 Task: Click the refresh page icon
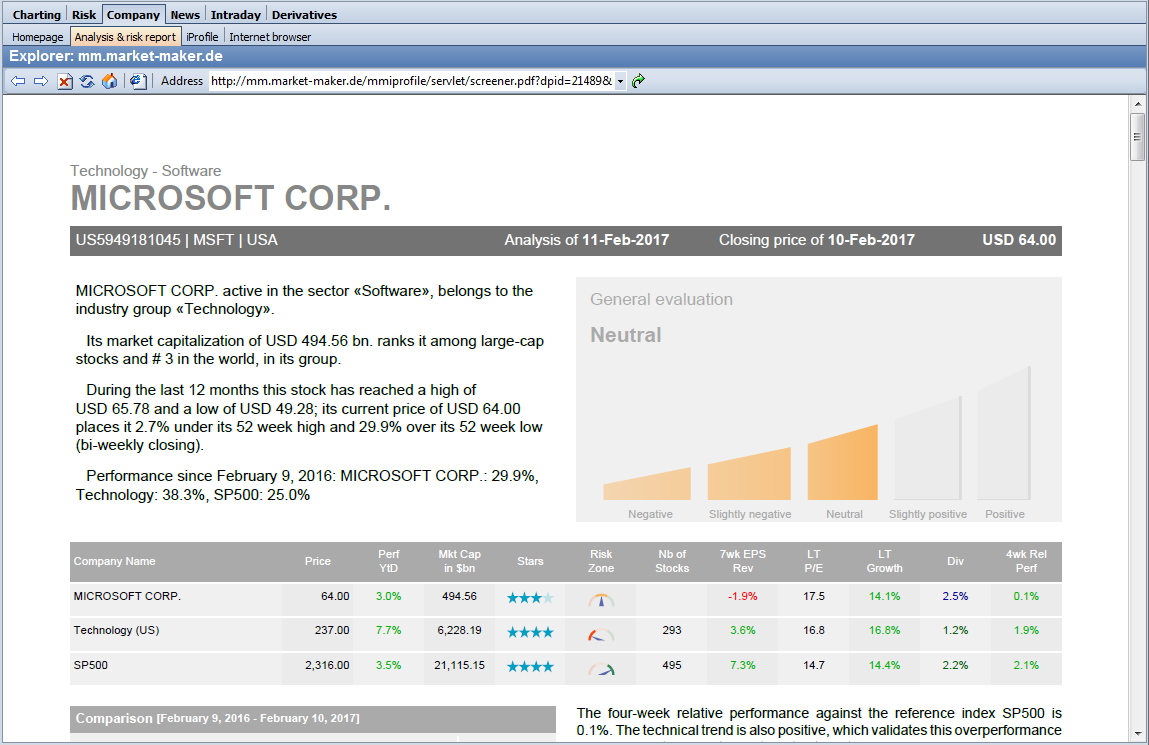point(87,81)
